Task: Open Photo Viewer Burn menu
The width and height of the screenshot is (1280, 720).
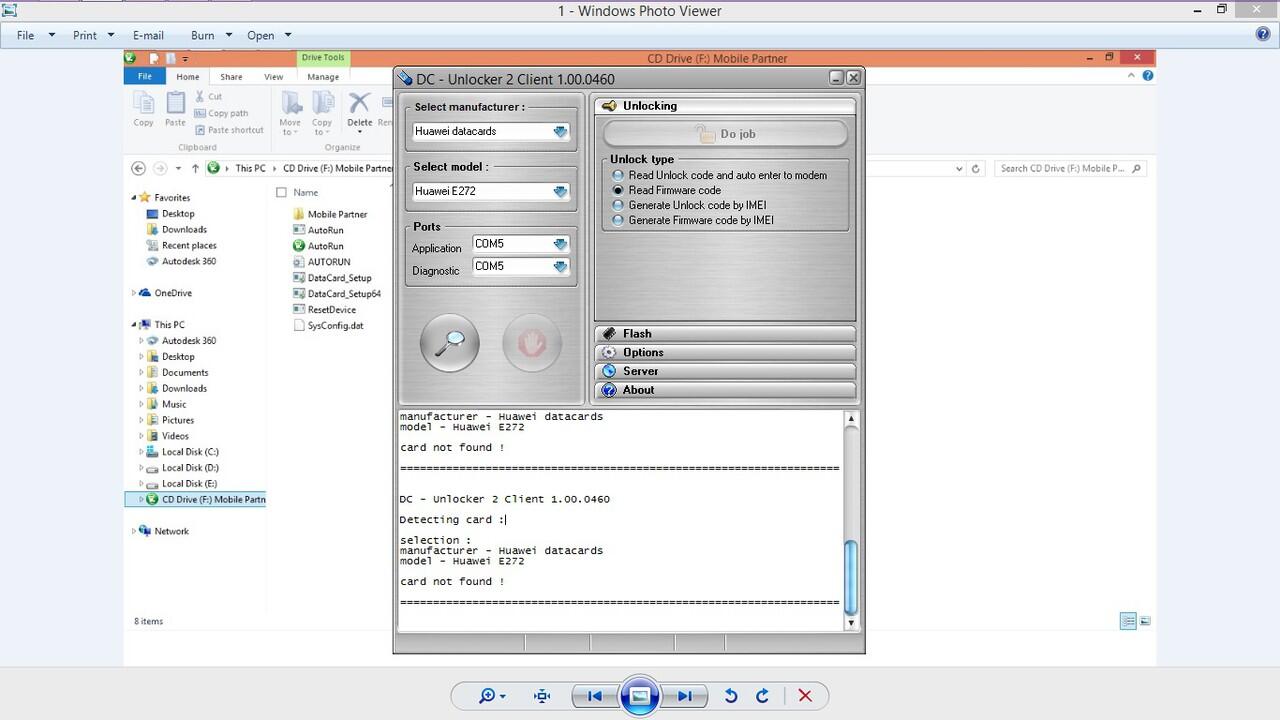Action: point(210,35)
